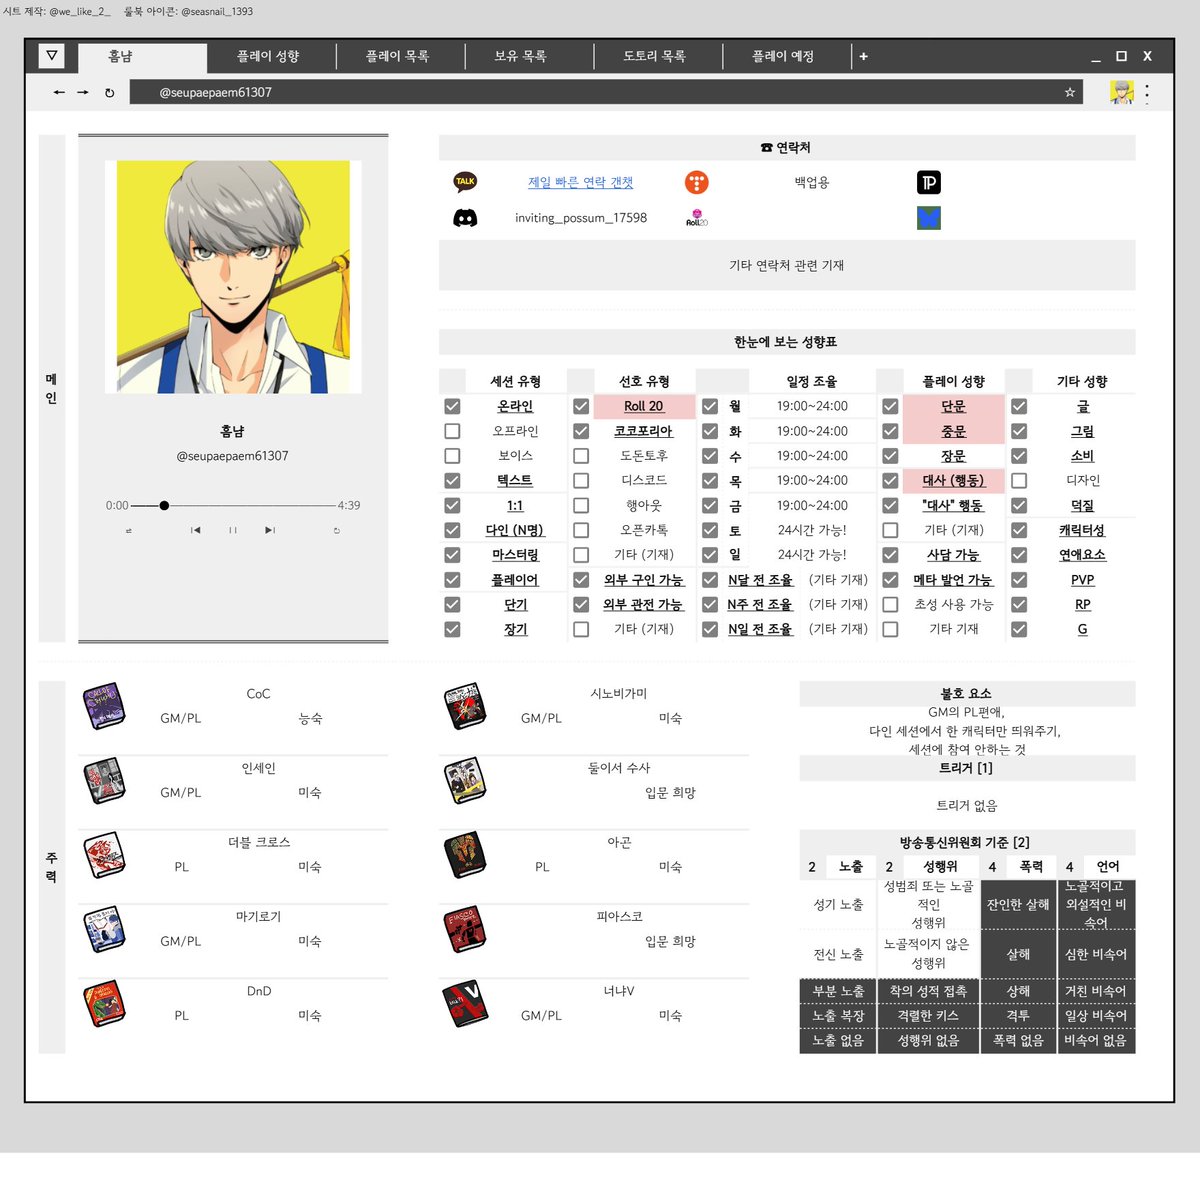This screenshot has width=1200, height=1199.
Task: Click the black P contact icon
Action: (x=929, y=182)
